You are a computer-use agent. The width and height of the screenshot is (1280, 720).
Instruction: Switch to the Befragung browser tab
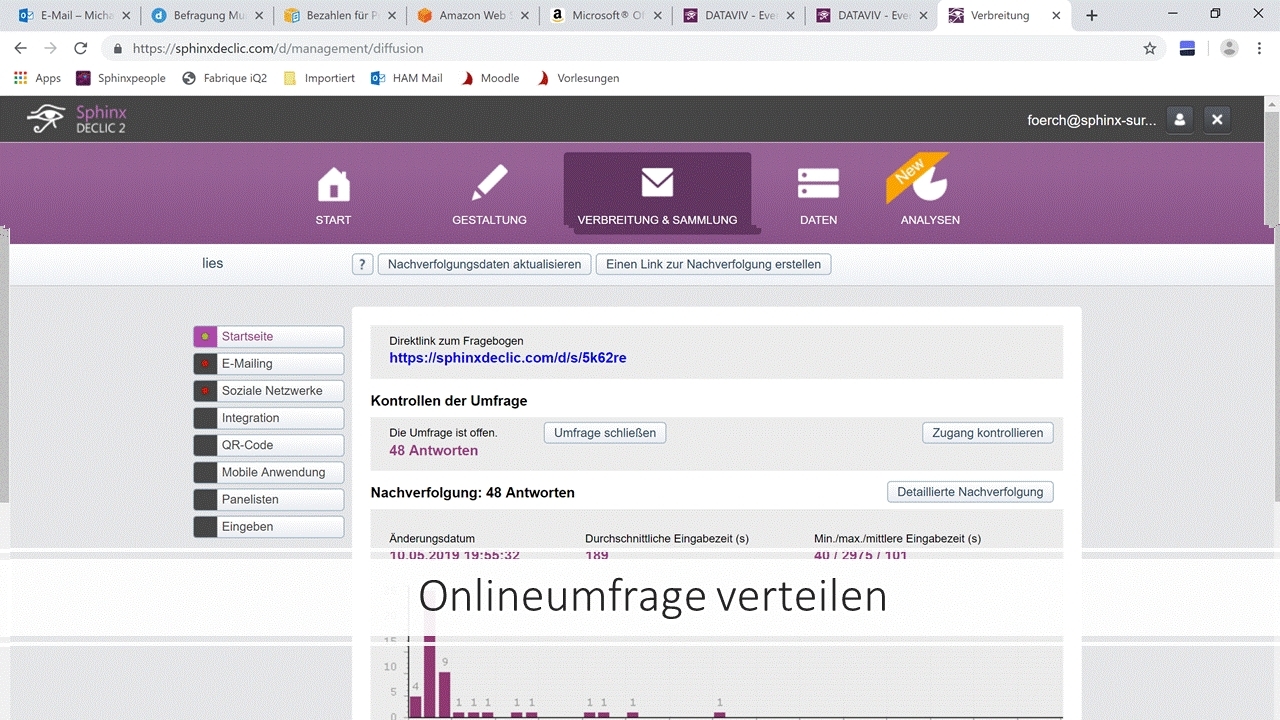(206, 15)
